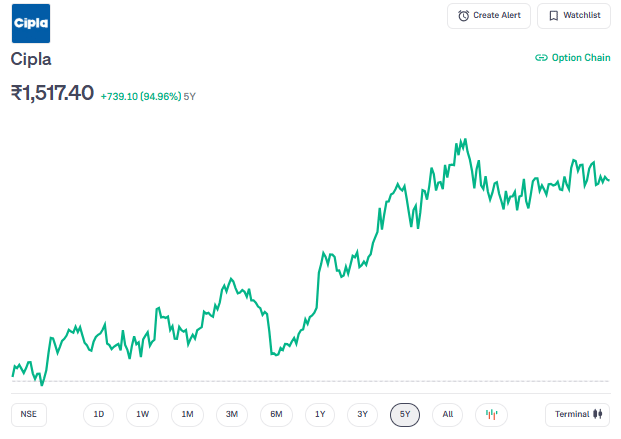621x439 pixels.
Task: Select the 1W time range
Action: [x=142, y=414]
